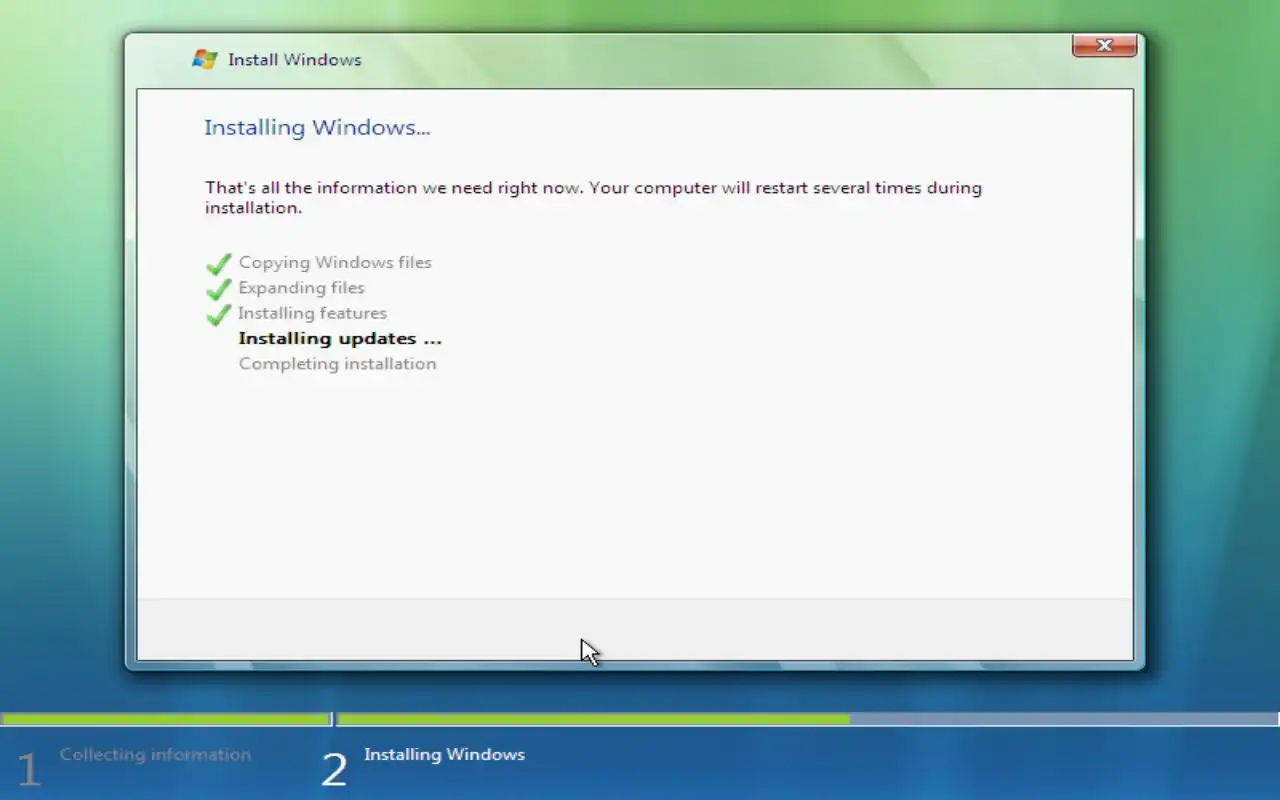This screenshot has width=1280, height=800.
Task: Click the "Expanding files" step text
Action: tap(301, 287)
